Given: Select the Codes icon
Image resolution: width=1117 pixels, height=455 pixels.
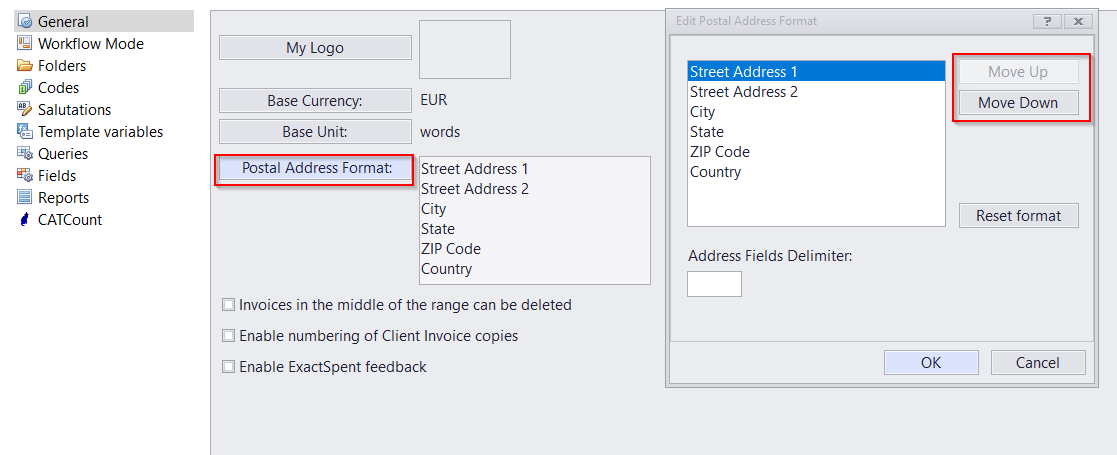Looking at the screenshot, I should point(25,88).
